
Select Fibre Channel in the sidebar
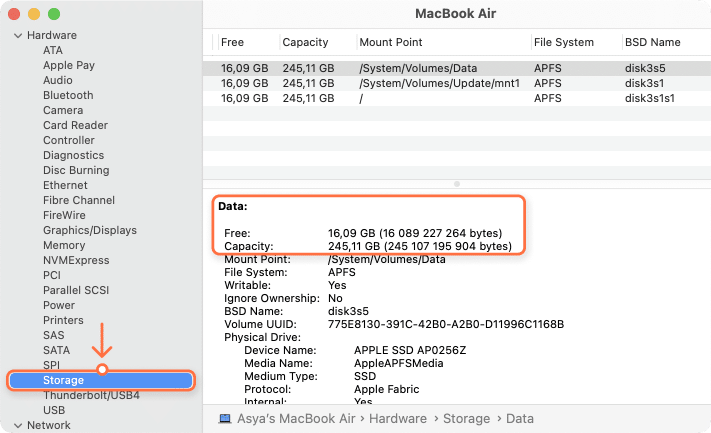click(79, 200)
